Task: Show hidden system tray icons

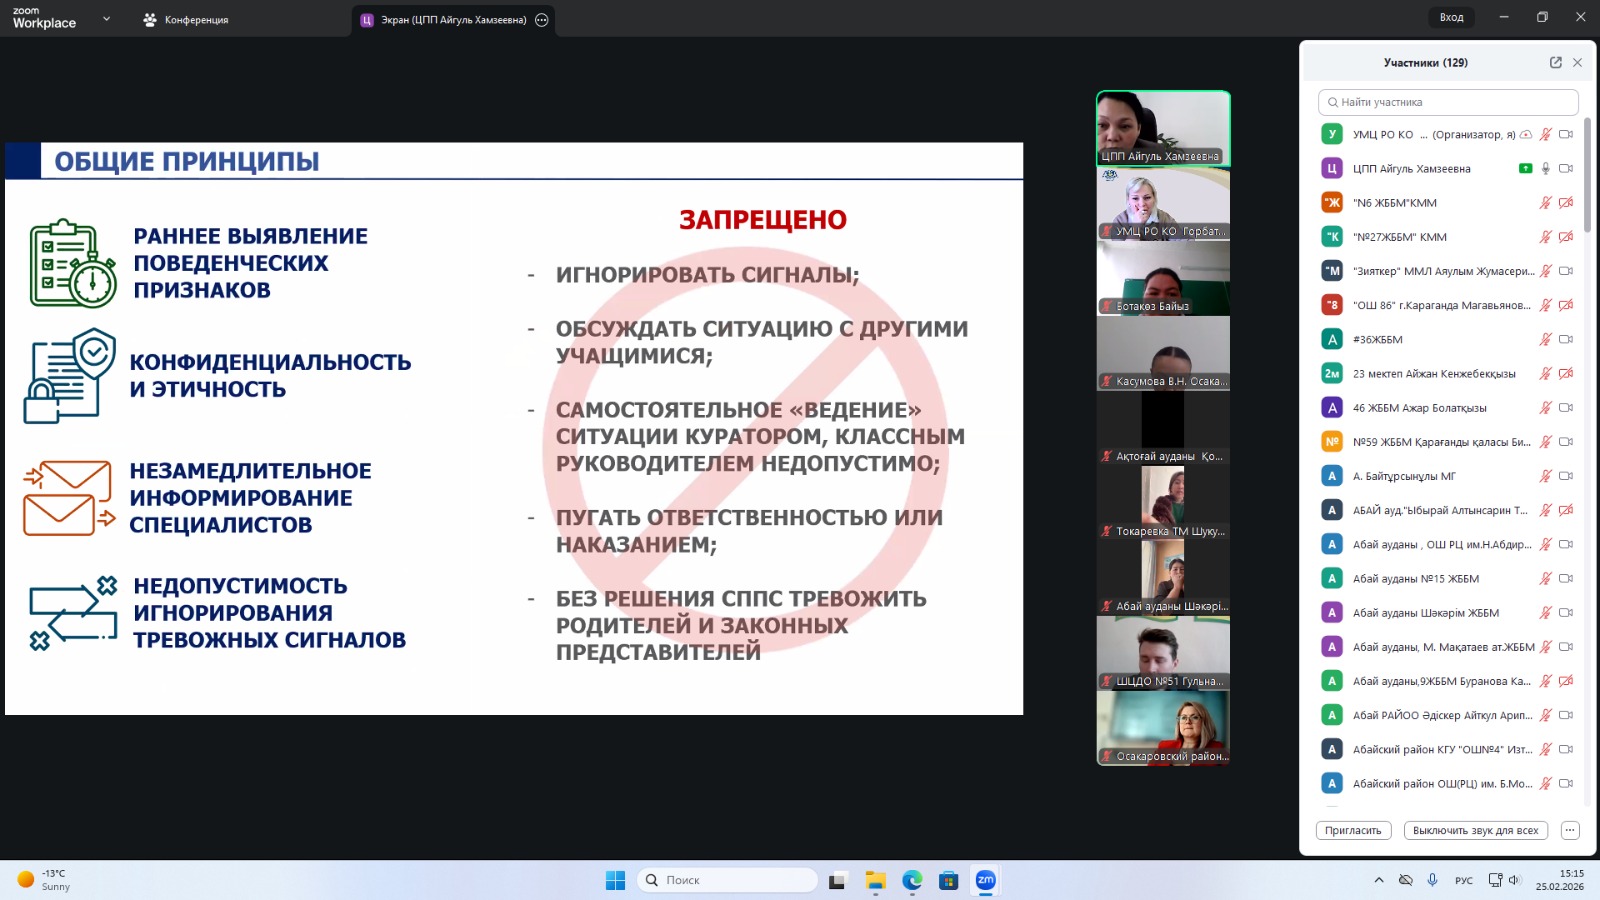Action: pos(1379,880)
